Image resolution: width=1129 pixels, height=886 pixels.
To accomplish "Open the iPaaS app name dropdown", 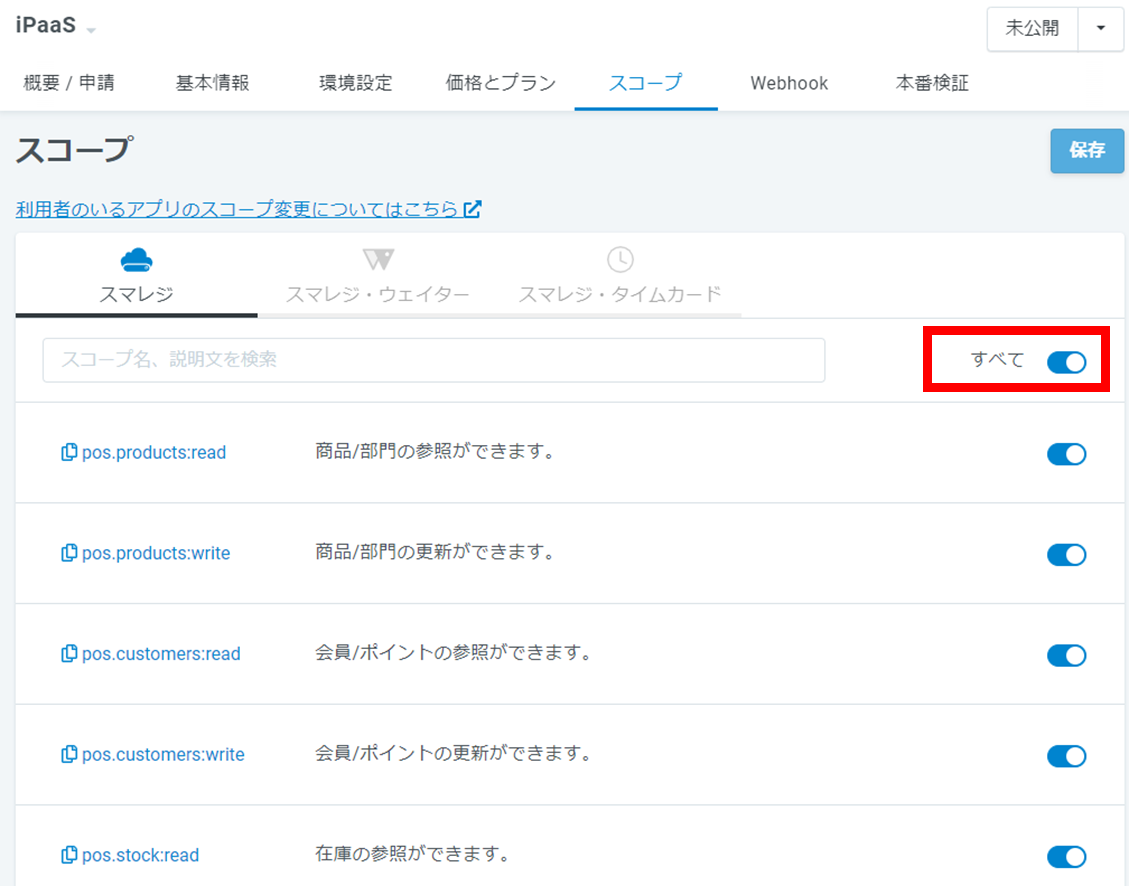I will [x=91, y=30].
